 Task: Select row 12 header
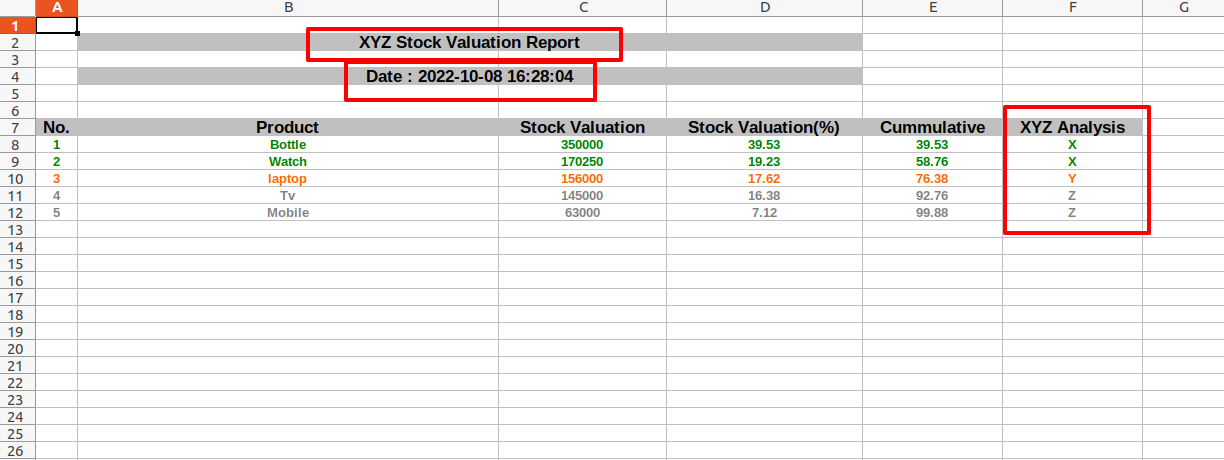(18, 213)
